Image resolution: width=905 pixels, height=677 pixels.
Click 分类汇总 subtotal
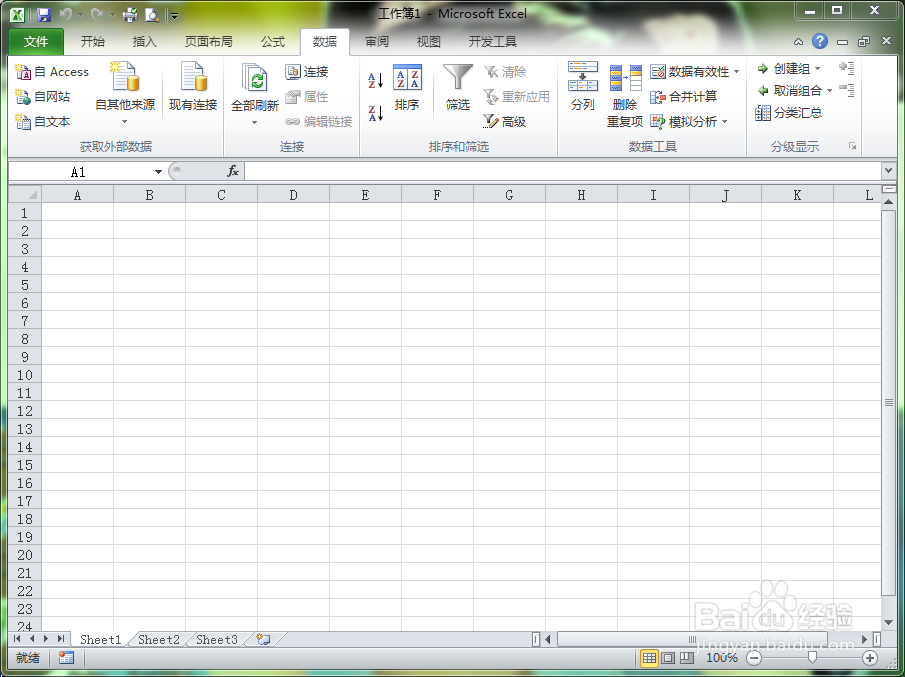pyautogui.click(x=789, y=113)
